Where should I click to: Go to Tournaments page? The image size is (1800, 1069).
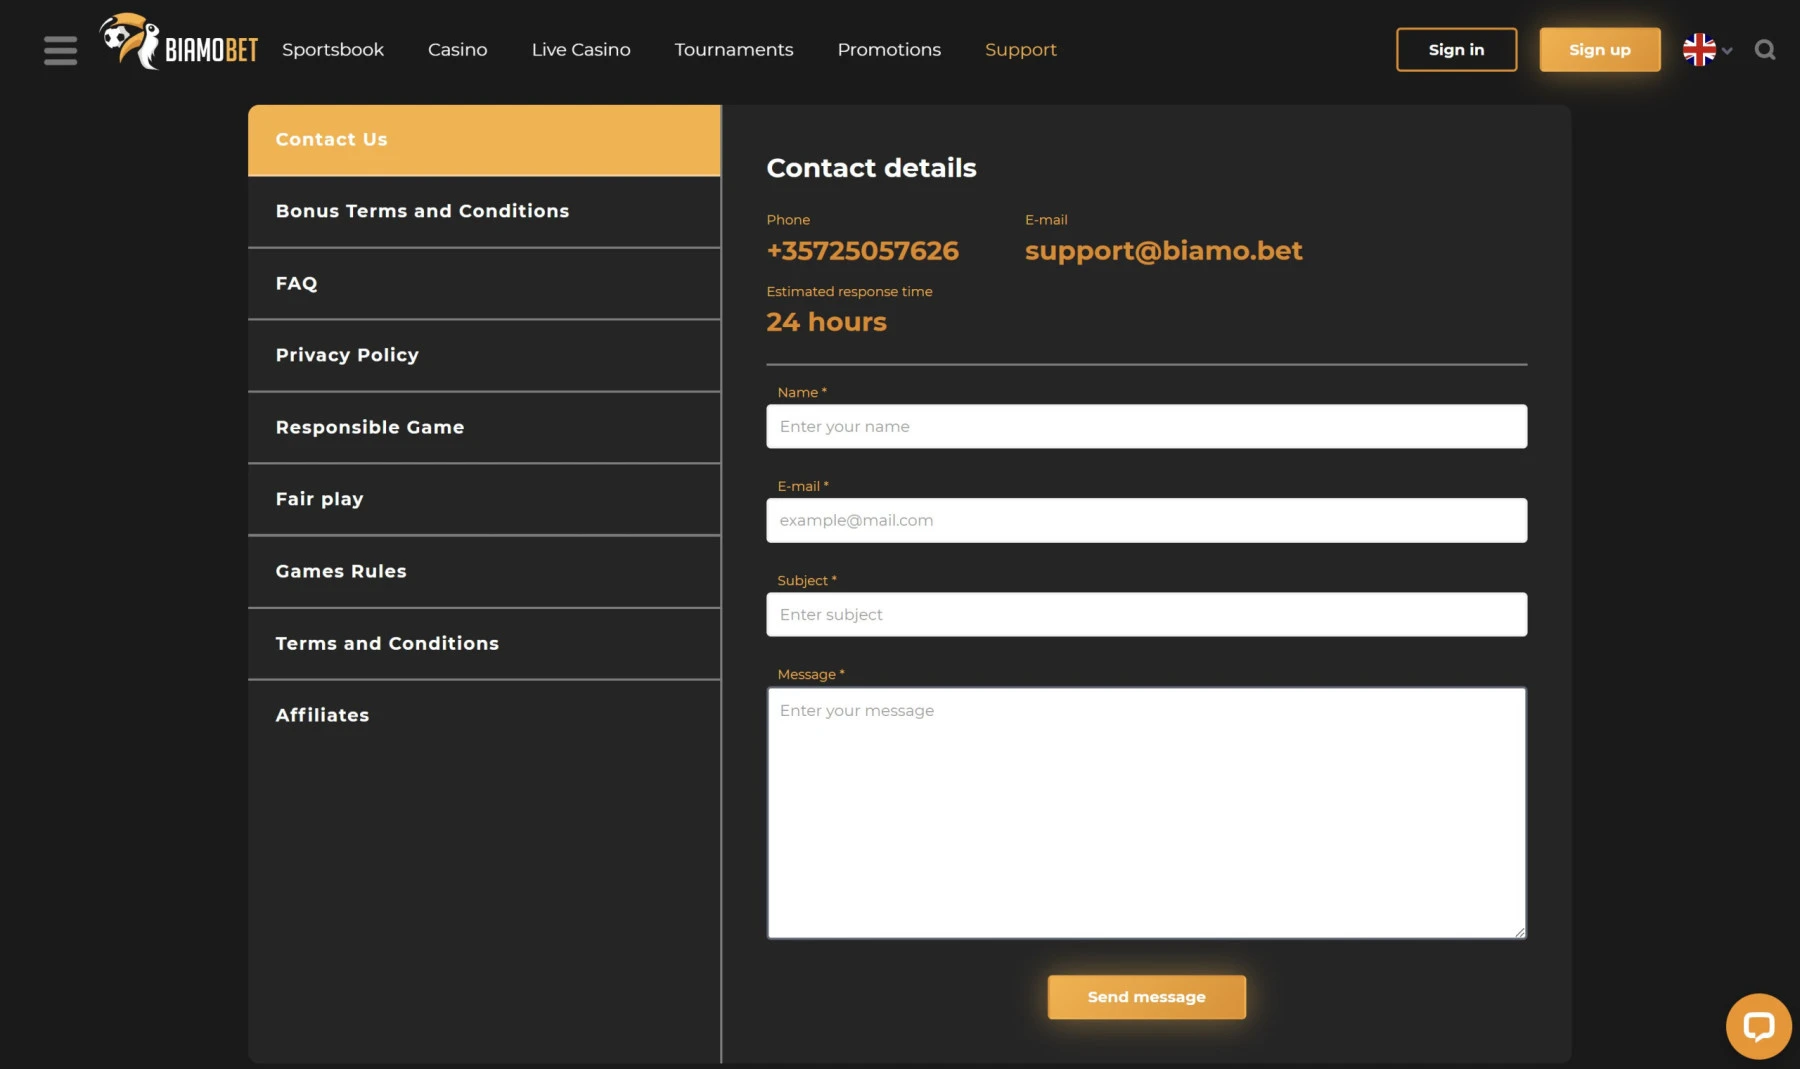pos(734,50)
